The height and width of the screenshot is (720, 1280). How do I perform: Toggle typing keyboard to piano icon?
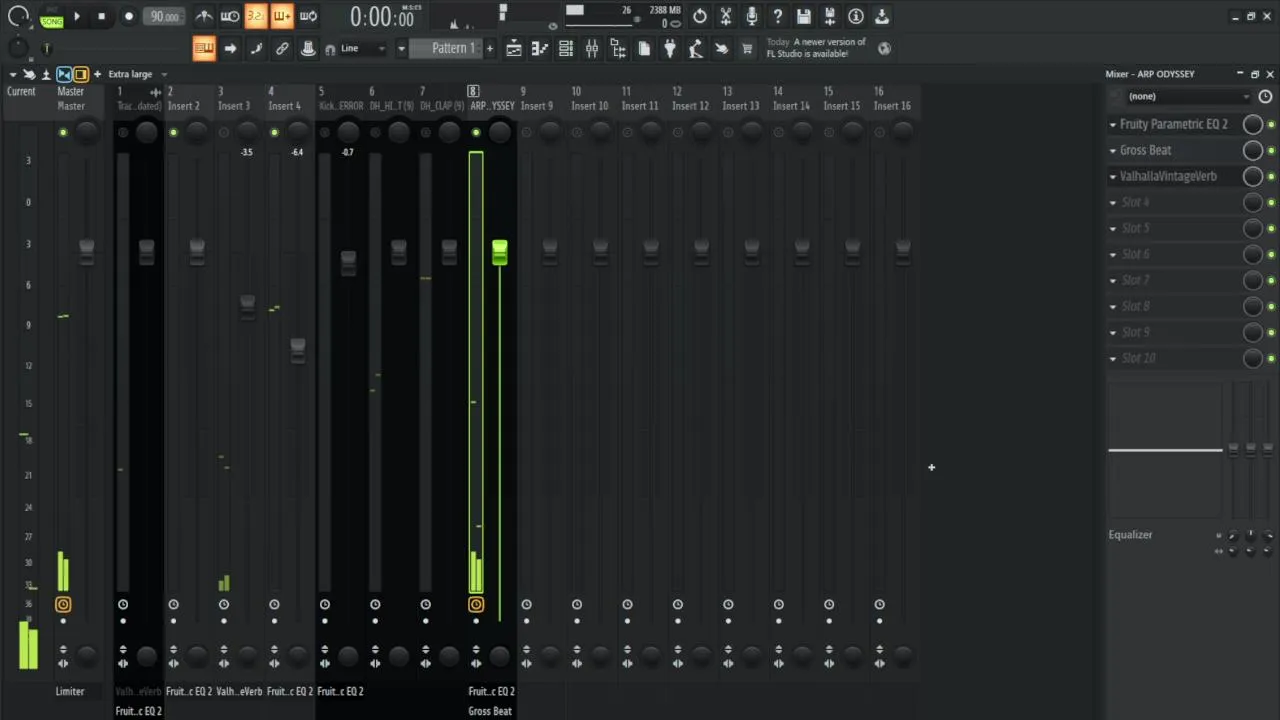(x=204, y=48)
